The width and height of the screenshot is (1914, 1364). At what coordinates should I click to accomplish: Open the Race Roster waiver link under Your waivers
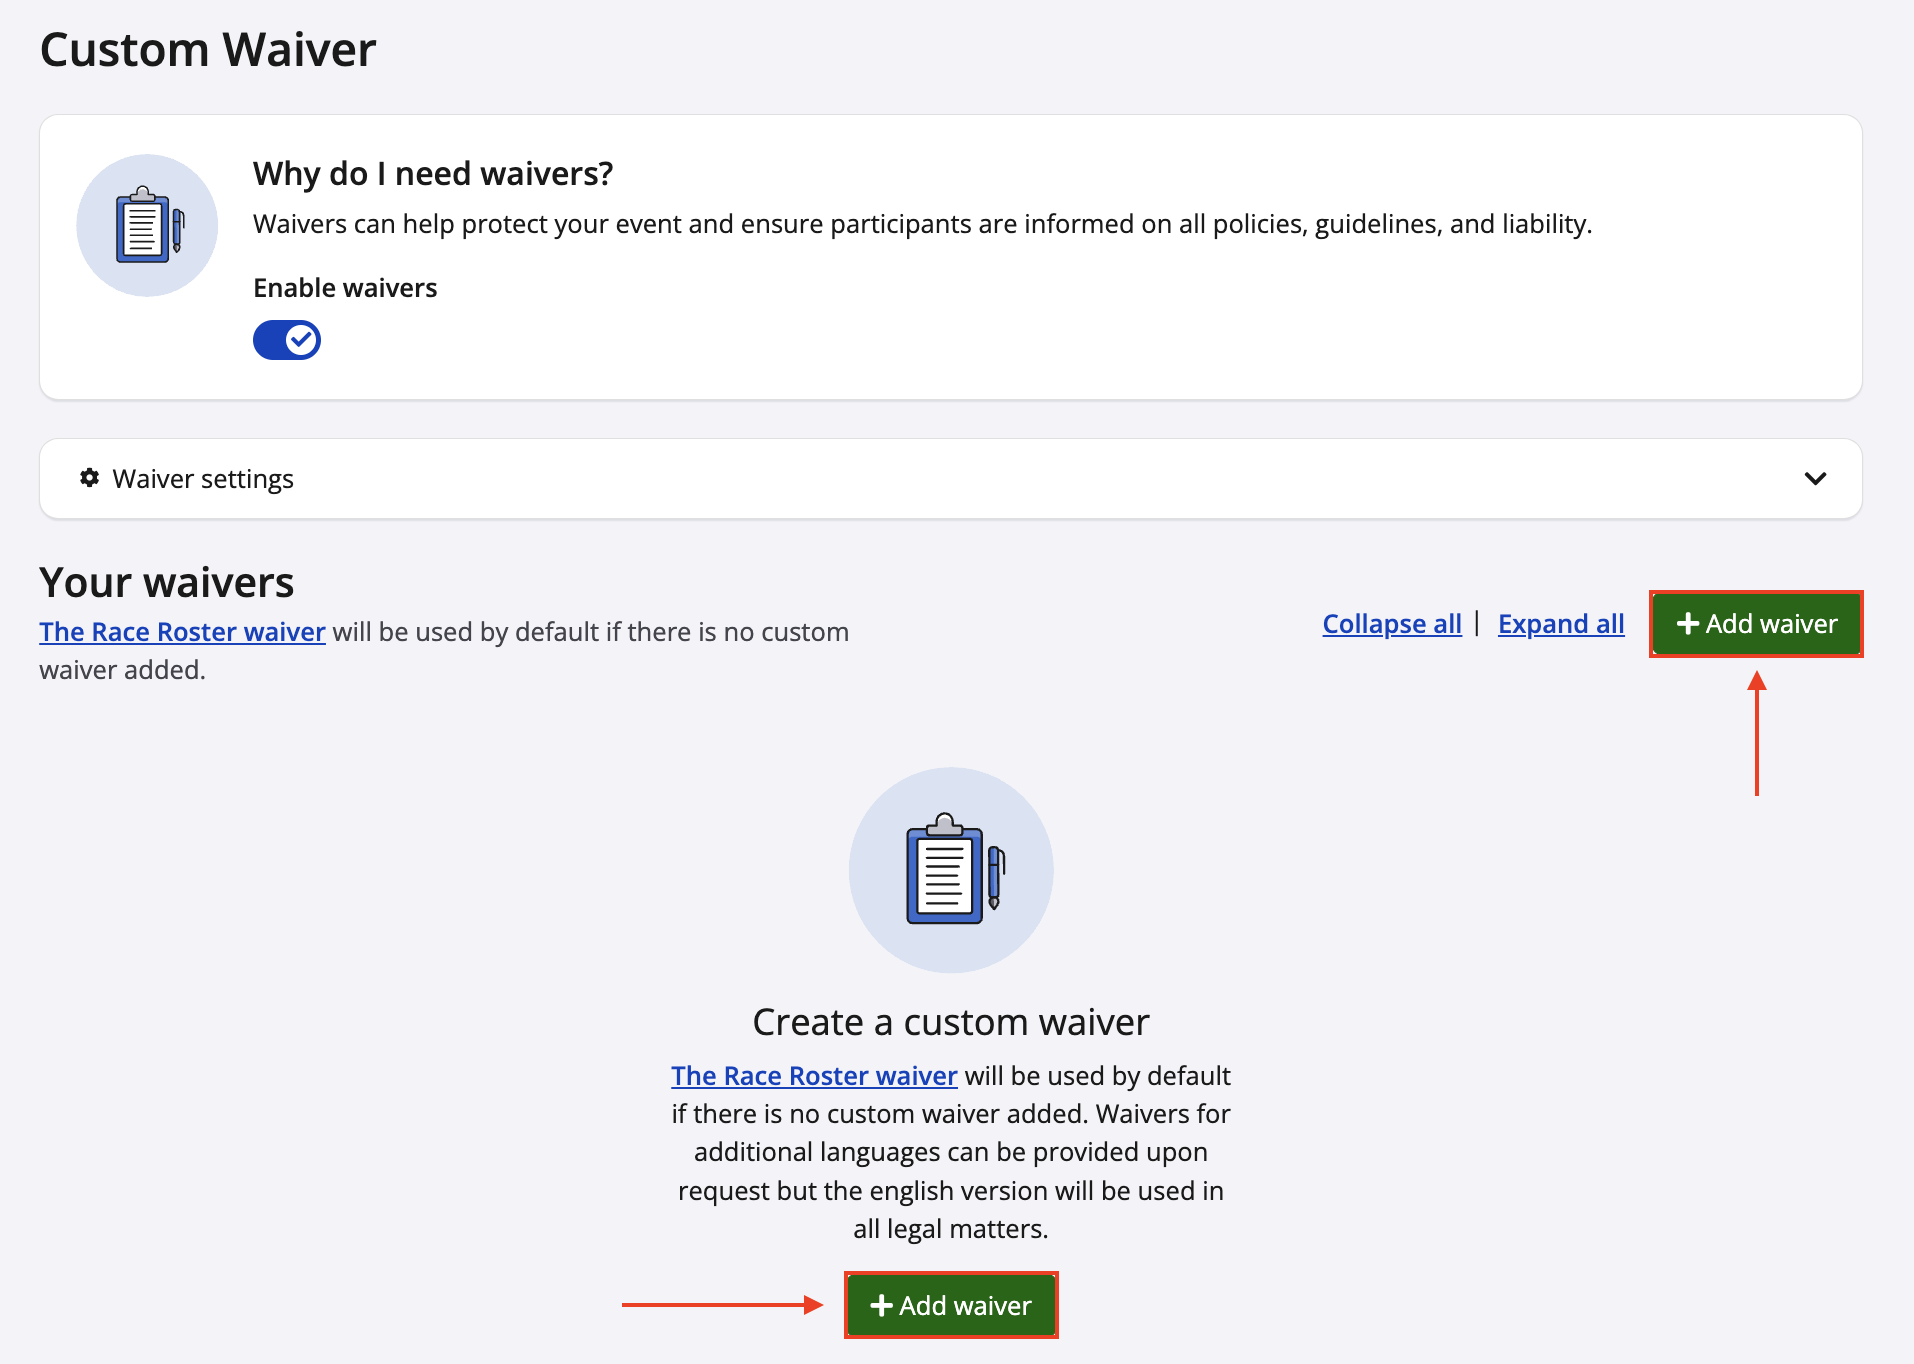tap(182, 632)
